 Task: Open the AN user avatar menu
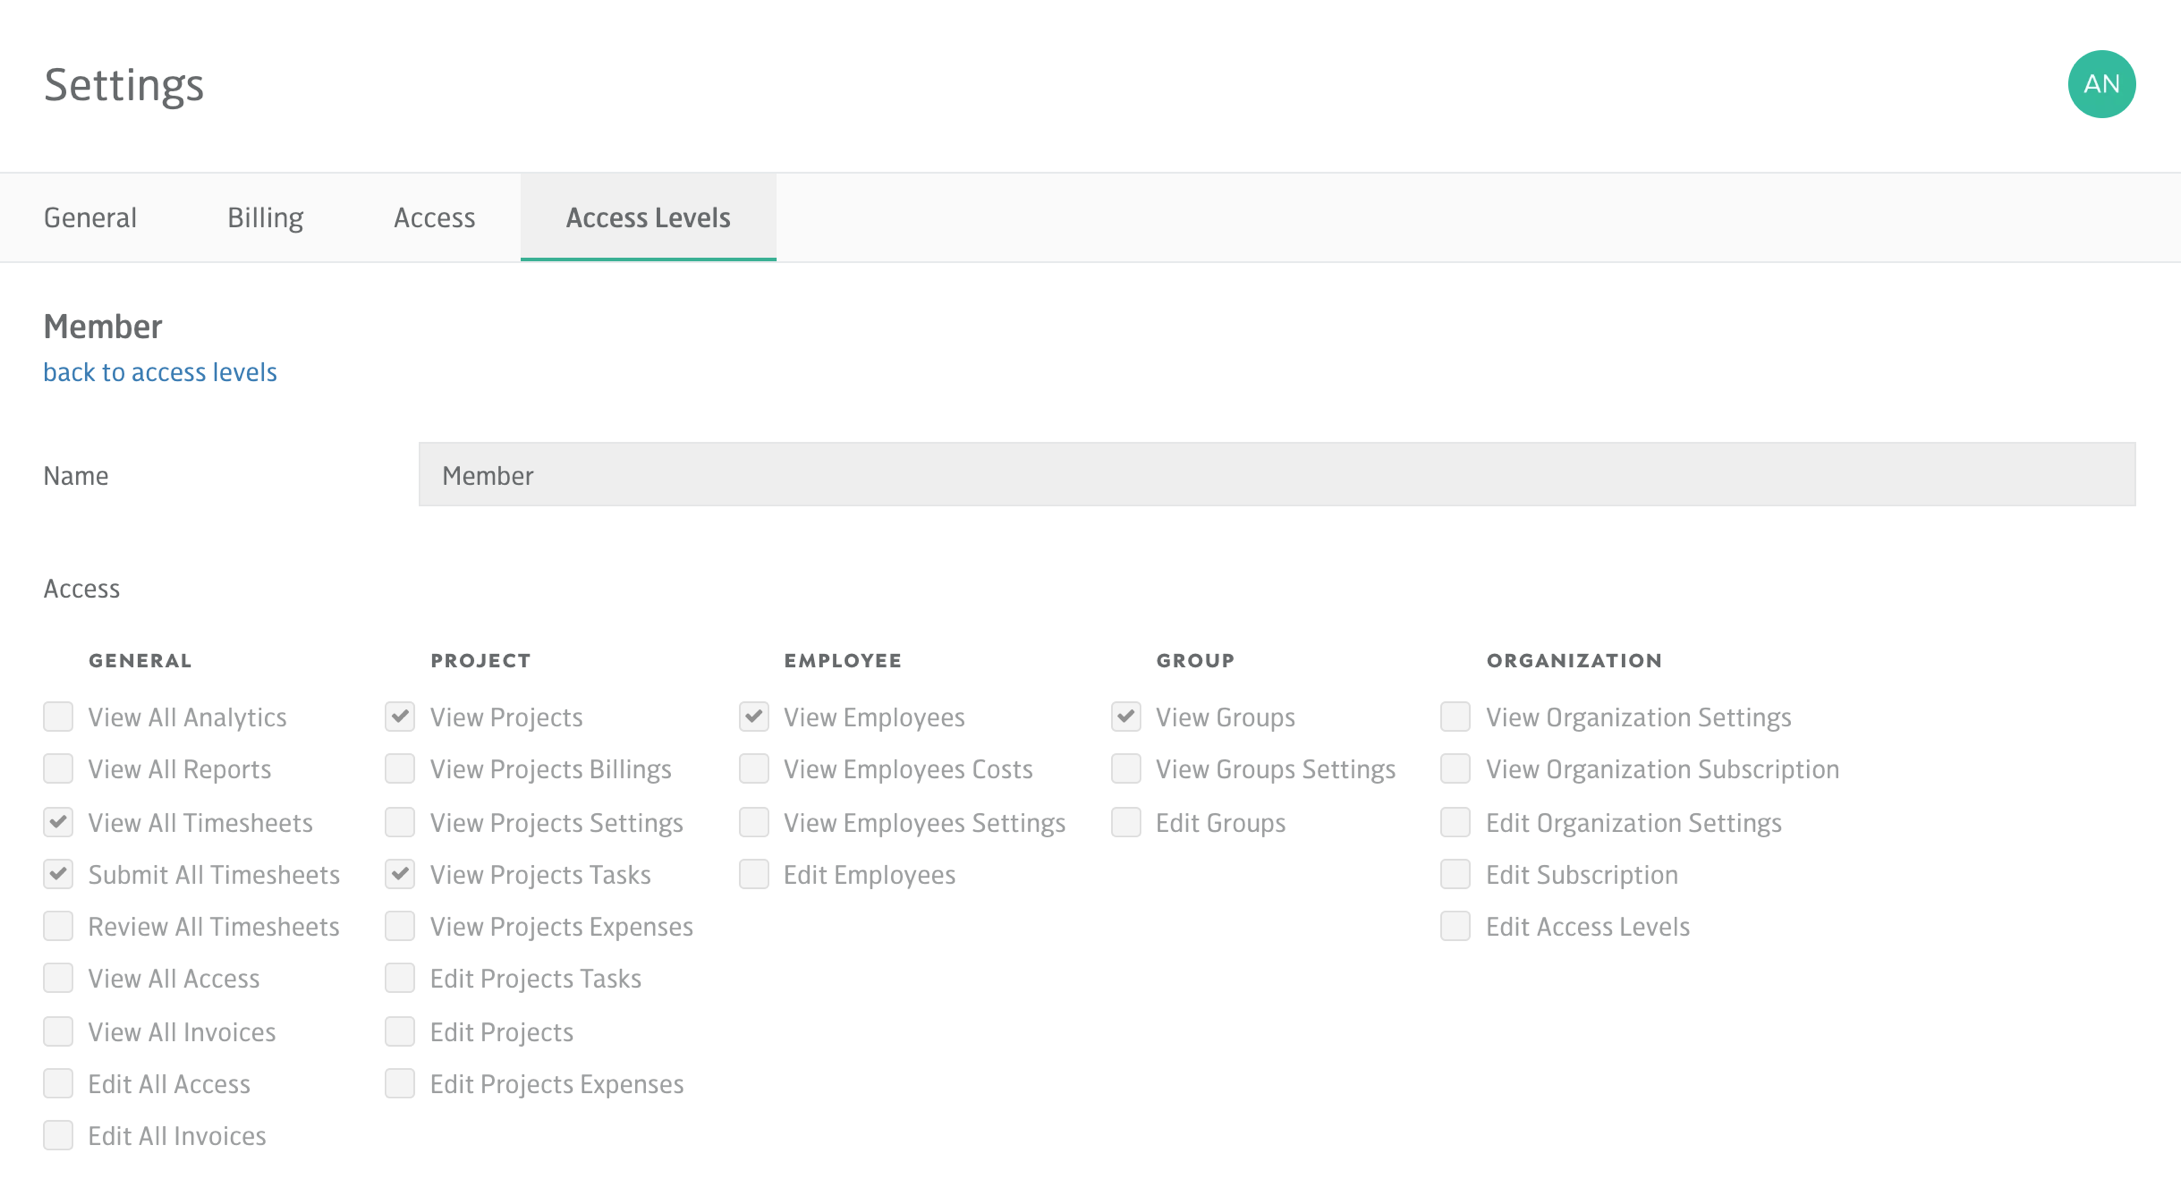[x=2101, y=84]
